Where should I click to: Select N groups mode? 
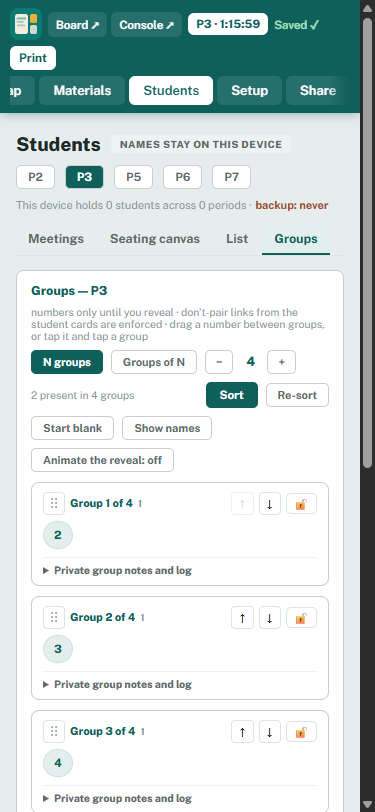coord(67,362)
